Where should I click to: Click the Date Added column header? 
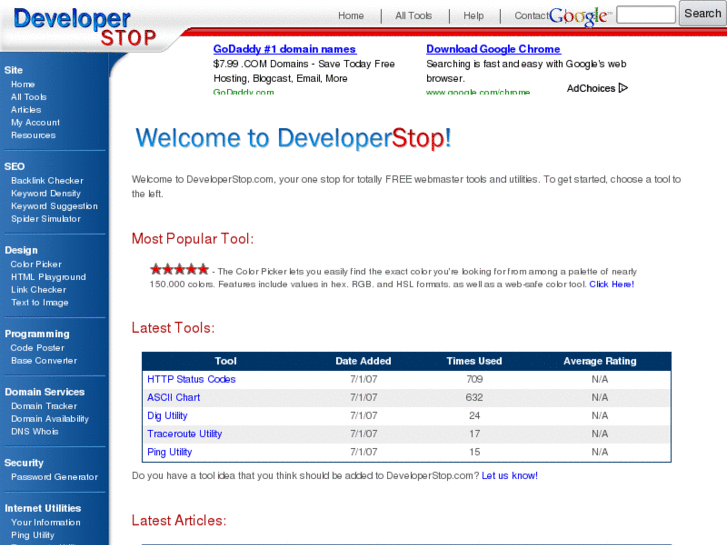click(x=363, y=361)
